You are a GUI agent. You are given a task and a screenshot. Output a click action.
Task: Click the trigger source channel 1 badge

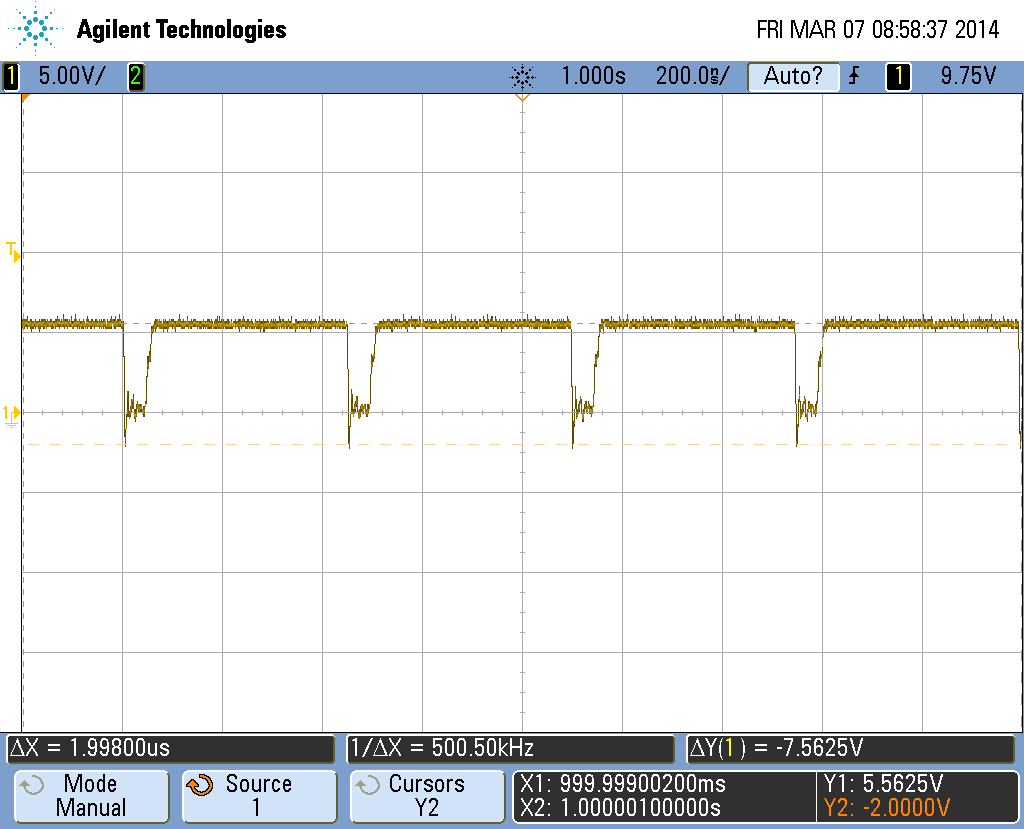tap(898, 76)
